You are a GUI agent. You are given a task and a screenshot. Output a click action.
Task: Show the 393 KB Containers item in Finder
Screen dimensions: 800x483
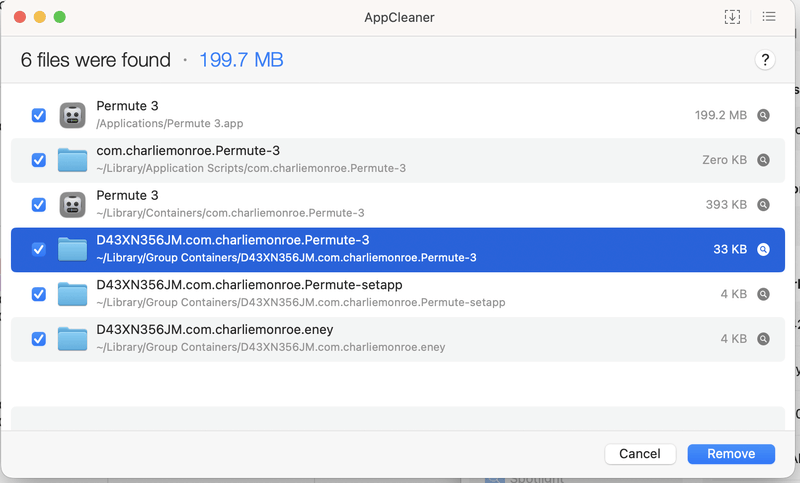pyautogui.click(x=763, y=205)
